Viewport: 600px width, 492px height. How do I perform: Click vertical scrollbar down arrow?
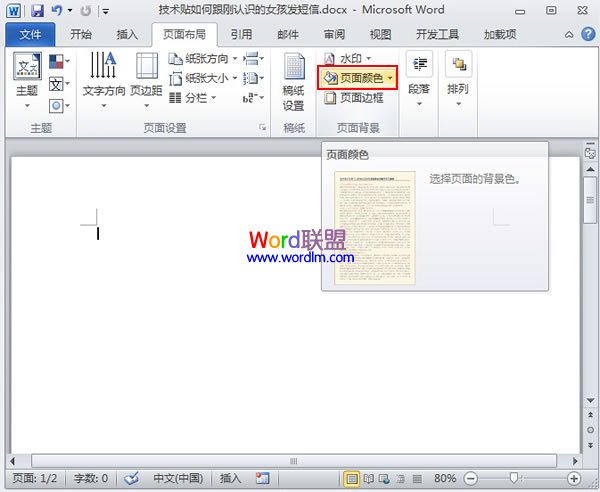tap(590, 401)
